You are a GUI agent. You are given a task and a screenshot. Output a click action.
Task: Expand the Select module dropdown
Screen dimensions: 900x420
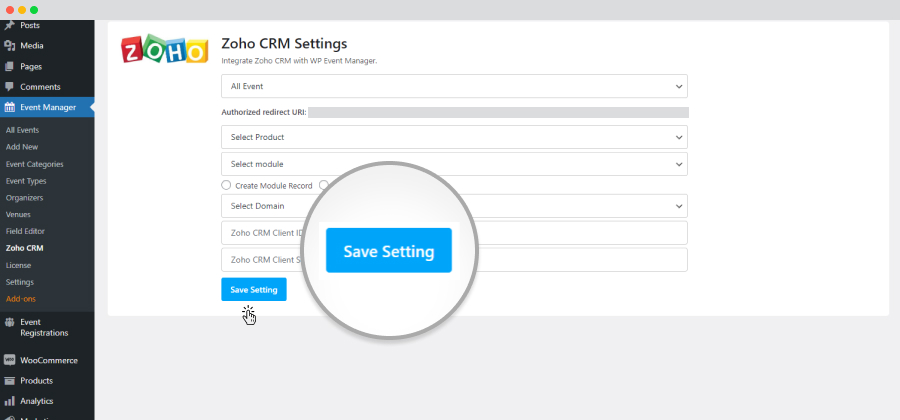tap(454, 164)
